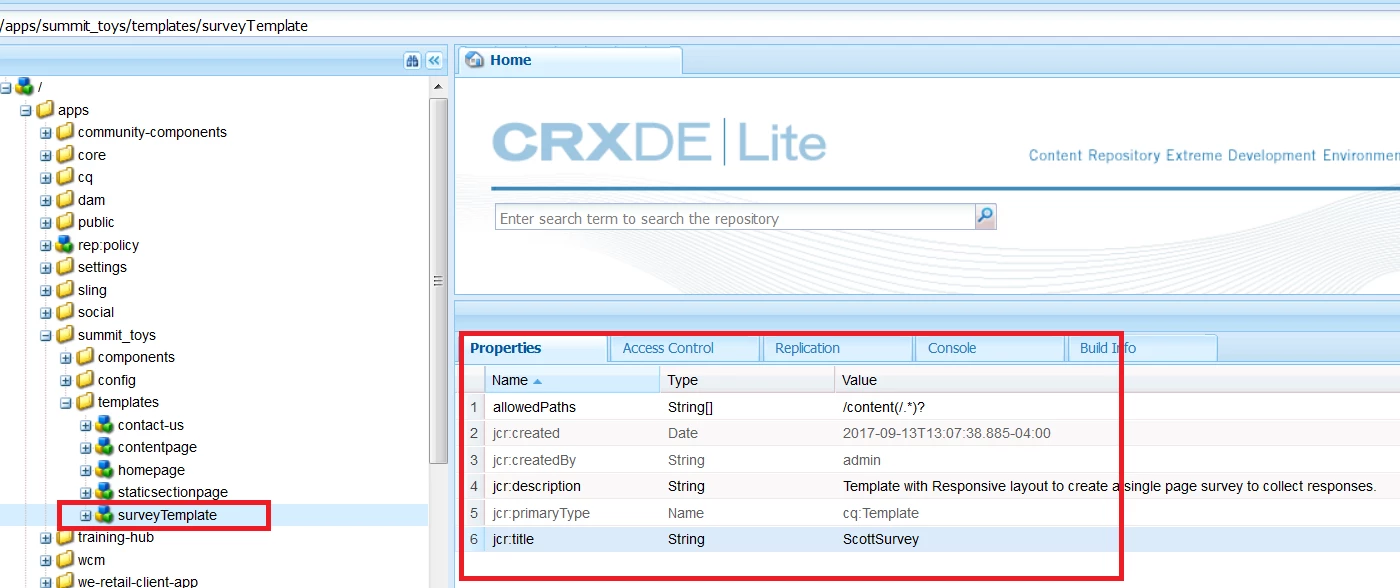Click the contact-us template node icon
This screenshot has width=1400, height=588.
point(105,425)
